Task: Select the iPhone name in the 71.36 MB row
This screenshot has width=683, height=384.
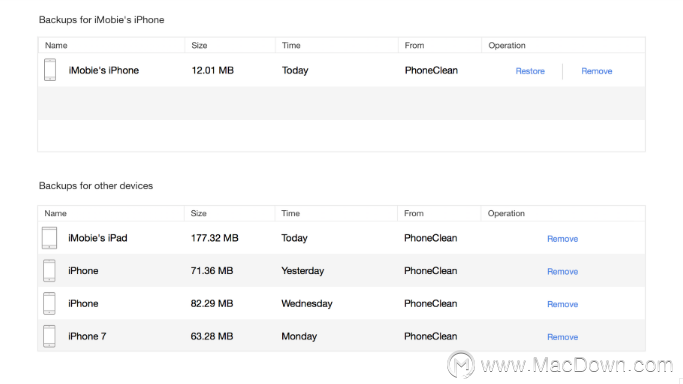Action: [83, 270]
